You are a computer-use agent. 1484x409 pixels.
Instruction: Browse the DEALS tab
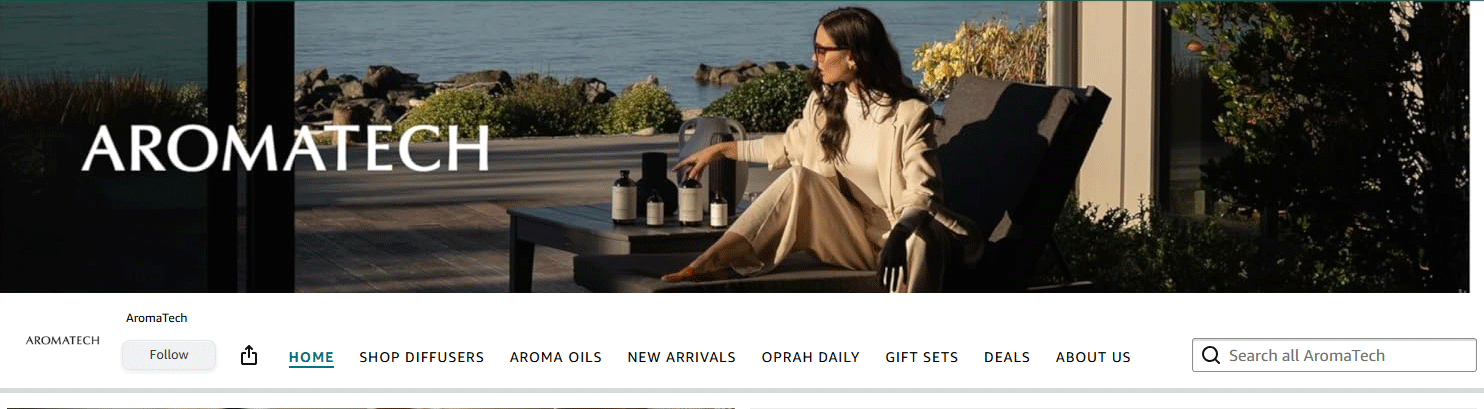[1007, 357]
